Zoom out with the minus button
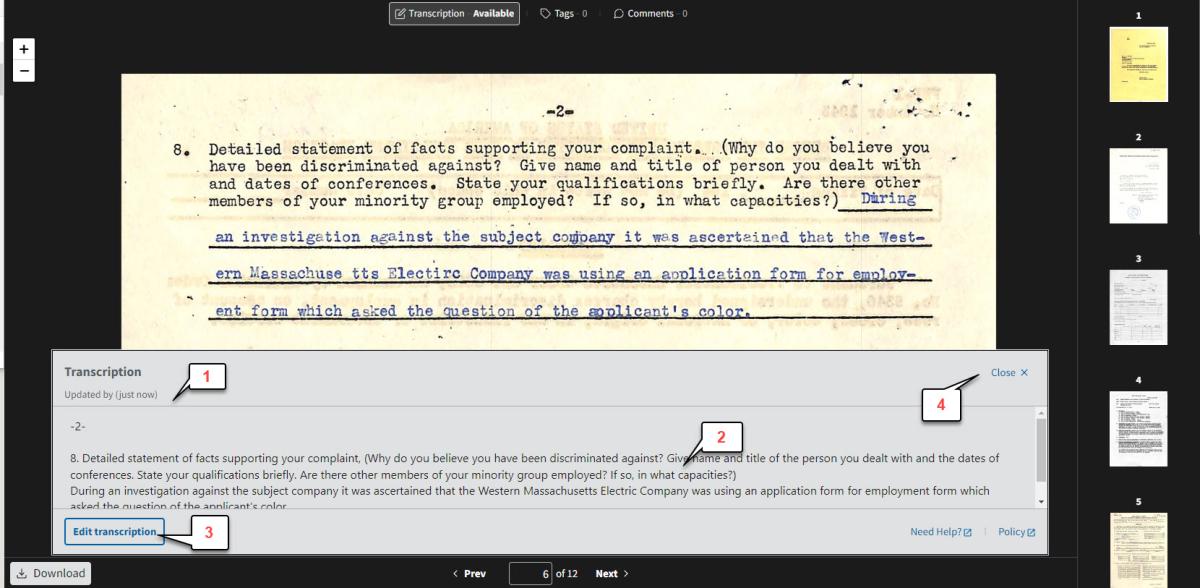The height and width of the screenshot is (588, 1200). [24, 71]
